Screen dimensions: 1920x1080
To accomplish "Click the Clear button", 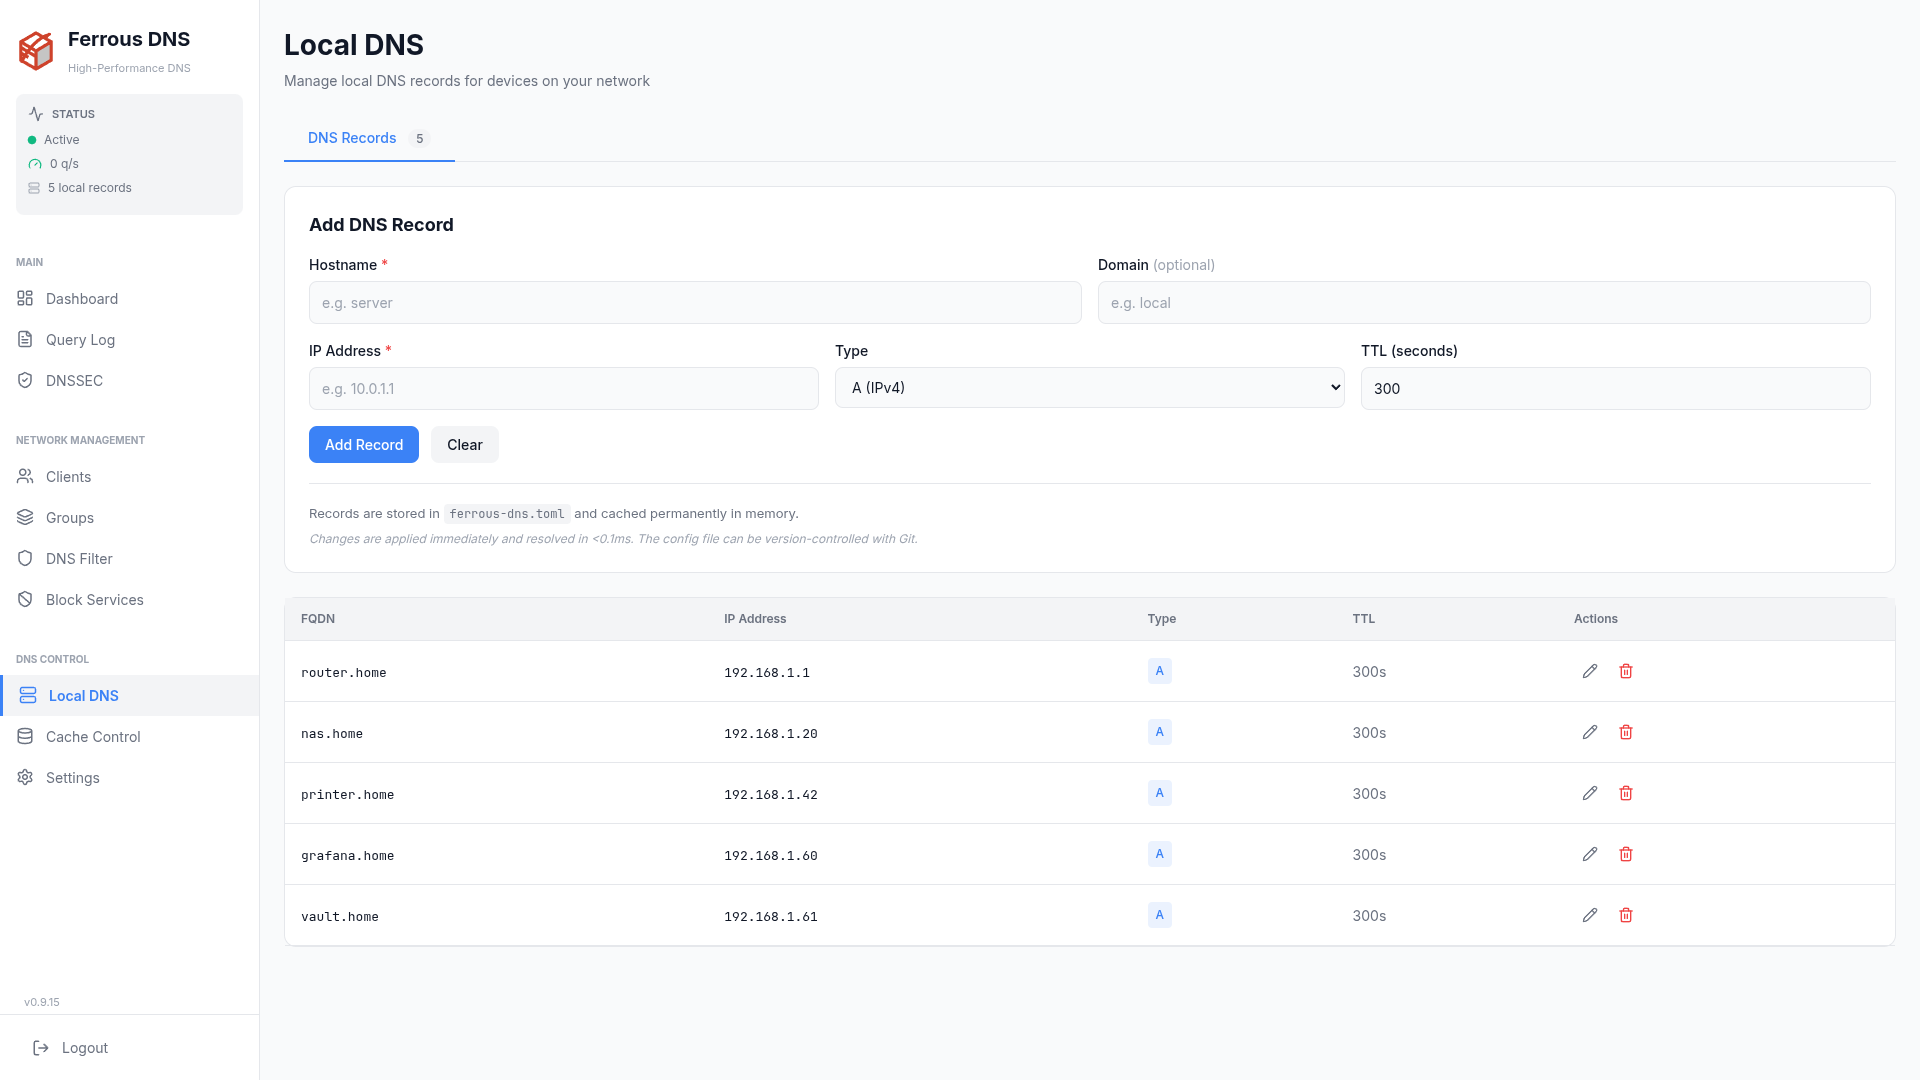I will pyautogui.click(x=465, y=445).
